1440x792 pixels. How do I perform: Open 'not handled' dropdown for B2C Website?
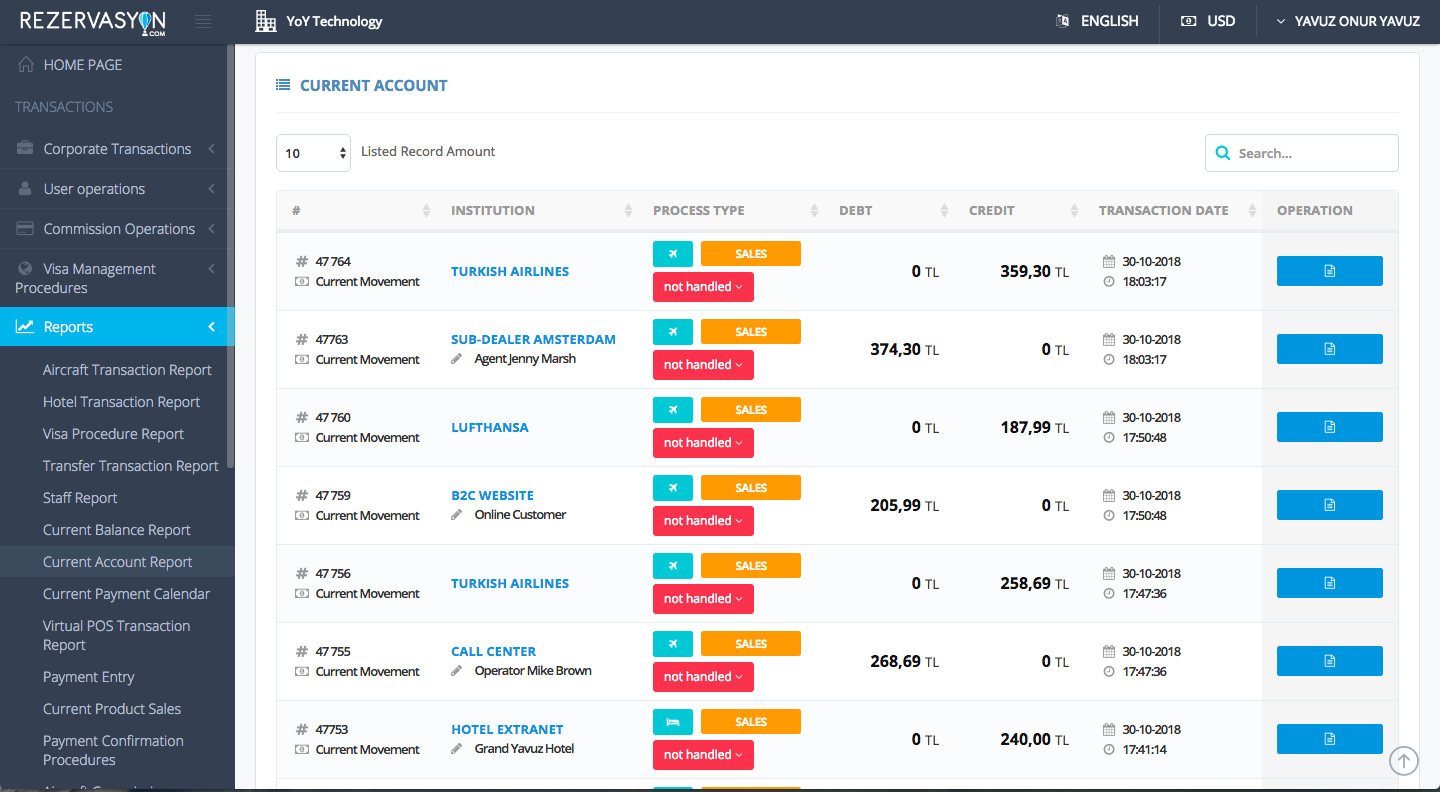pyautogui.click(x=703, y=521)
